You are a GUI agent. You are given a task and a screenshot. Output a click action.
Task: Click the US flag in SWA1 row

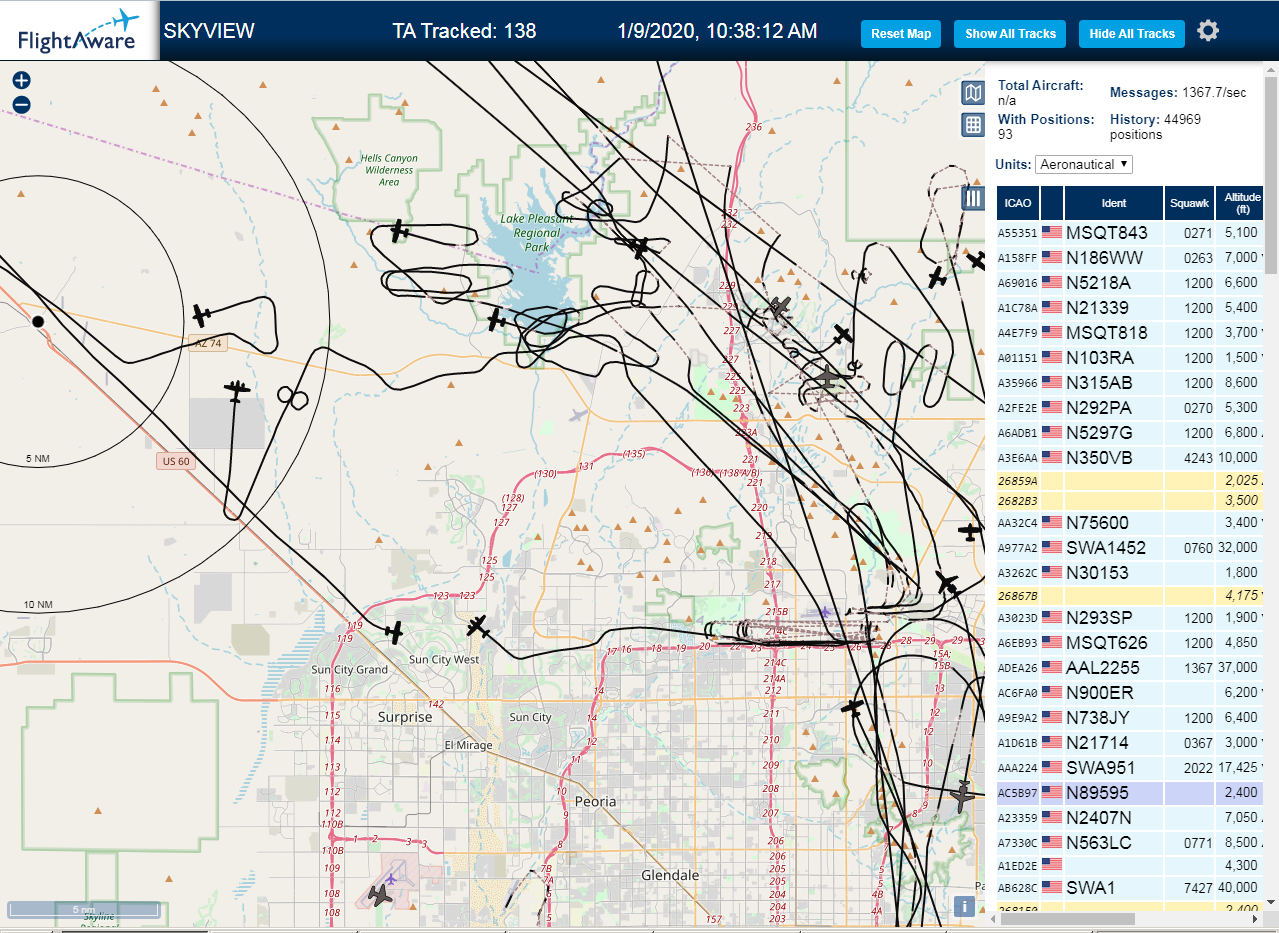[x=1052, y=887]
